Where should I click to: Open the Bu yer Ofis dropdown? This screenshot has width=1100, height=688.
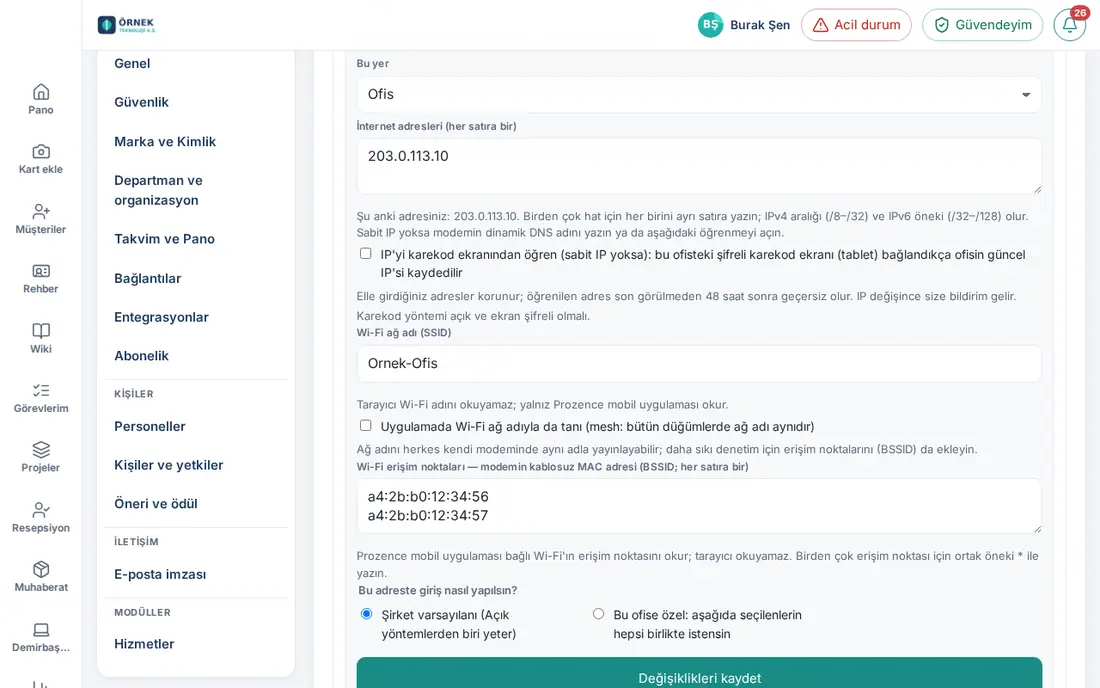699,94
